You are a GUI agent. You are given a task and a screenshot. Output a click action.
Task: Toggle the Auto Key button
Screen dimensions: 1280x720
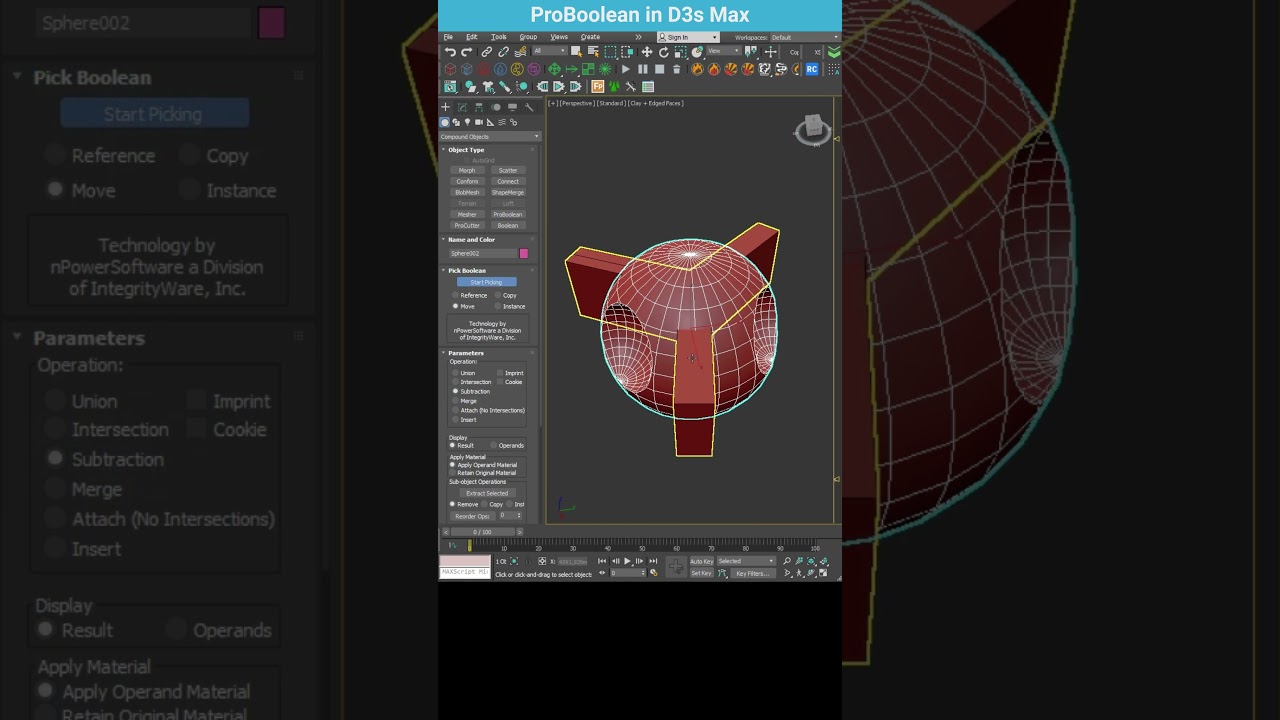[x=701, y=561]
